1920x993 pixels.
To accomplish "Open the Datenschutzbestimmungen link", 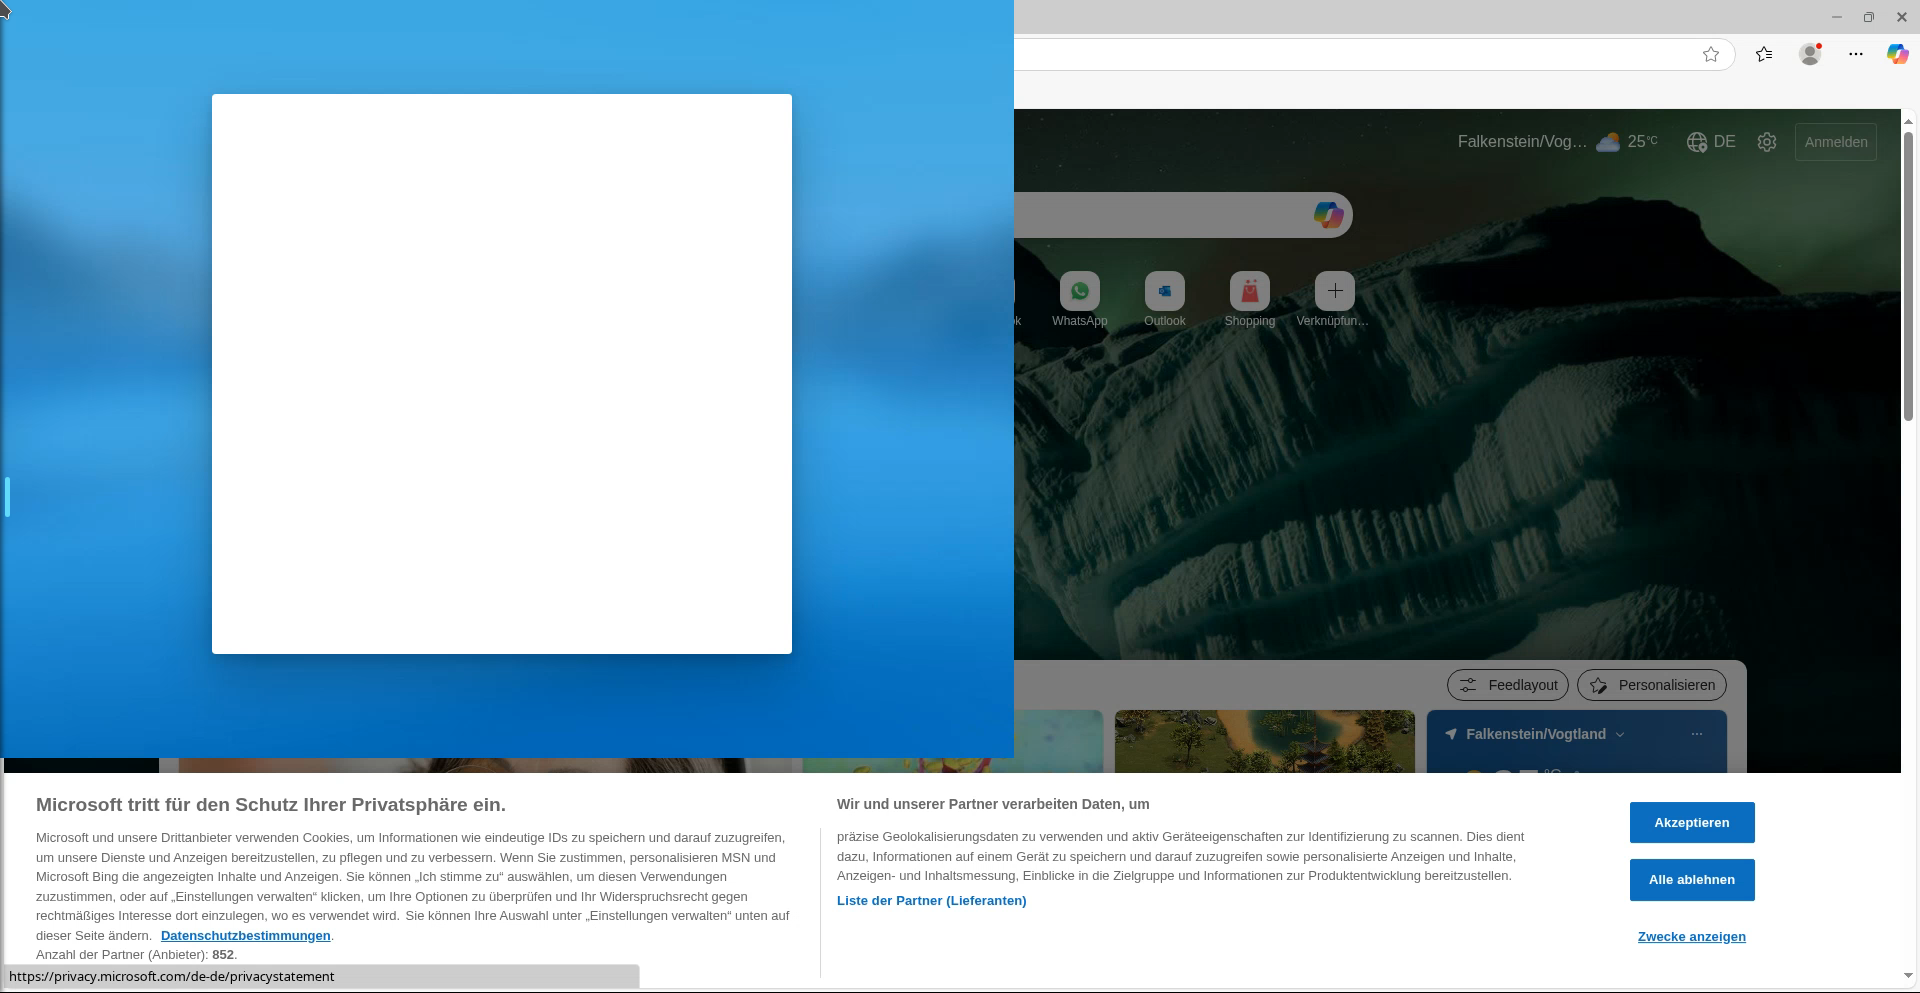I will coord(245,935).
